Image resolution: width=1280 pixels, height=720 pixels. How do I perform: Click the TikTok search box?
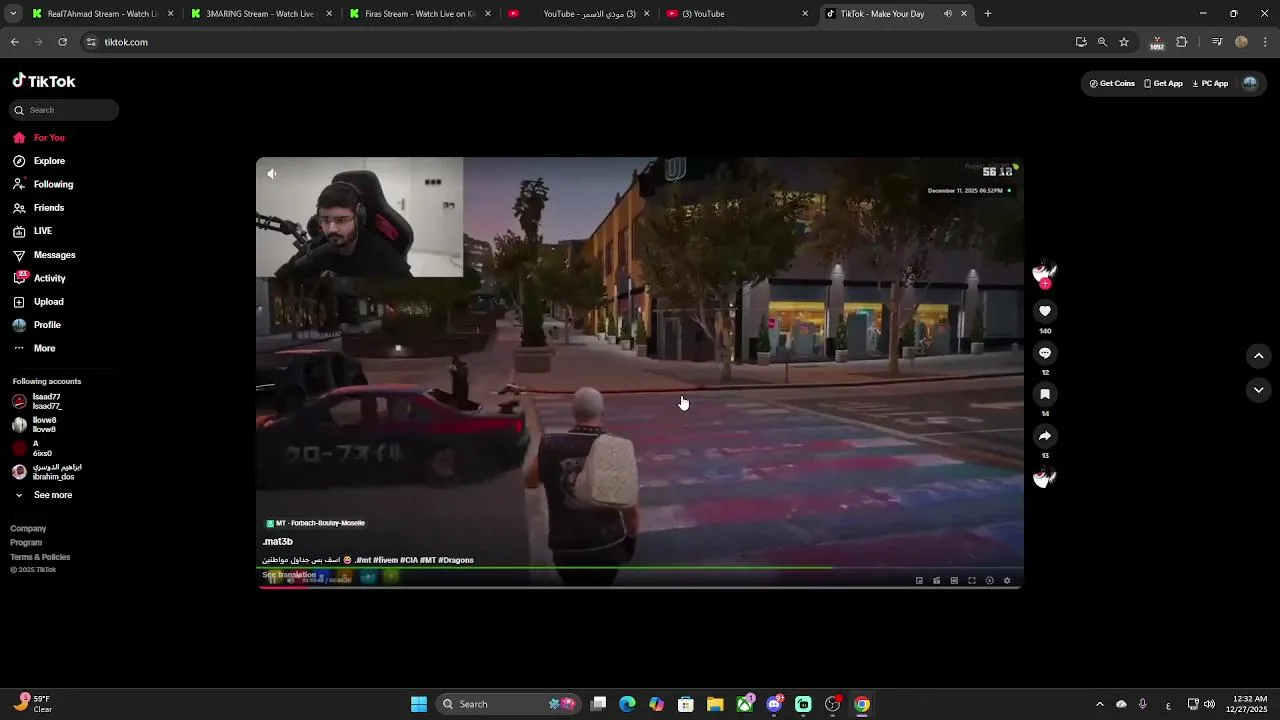point(64,110)
